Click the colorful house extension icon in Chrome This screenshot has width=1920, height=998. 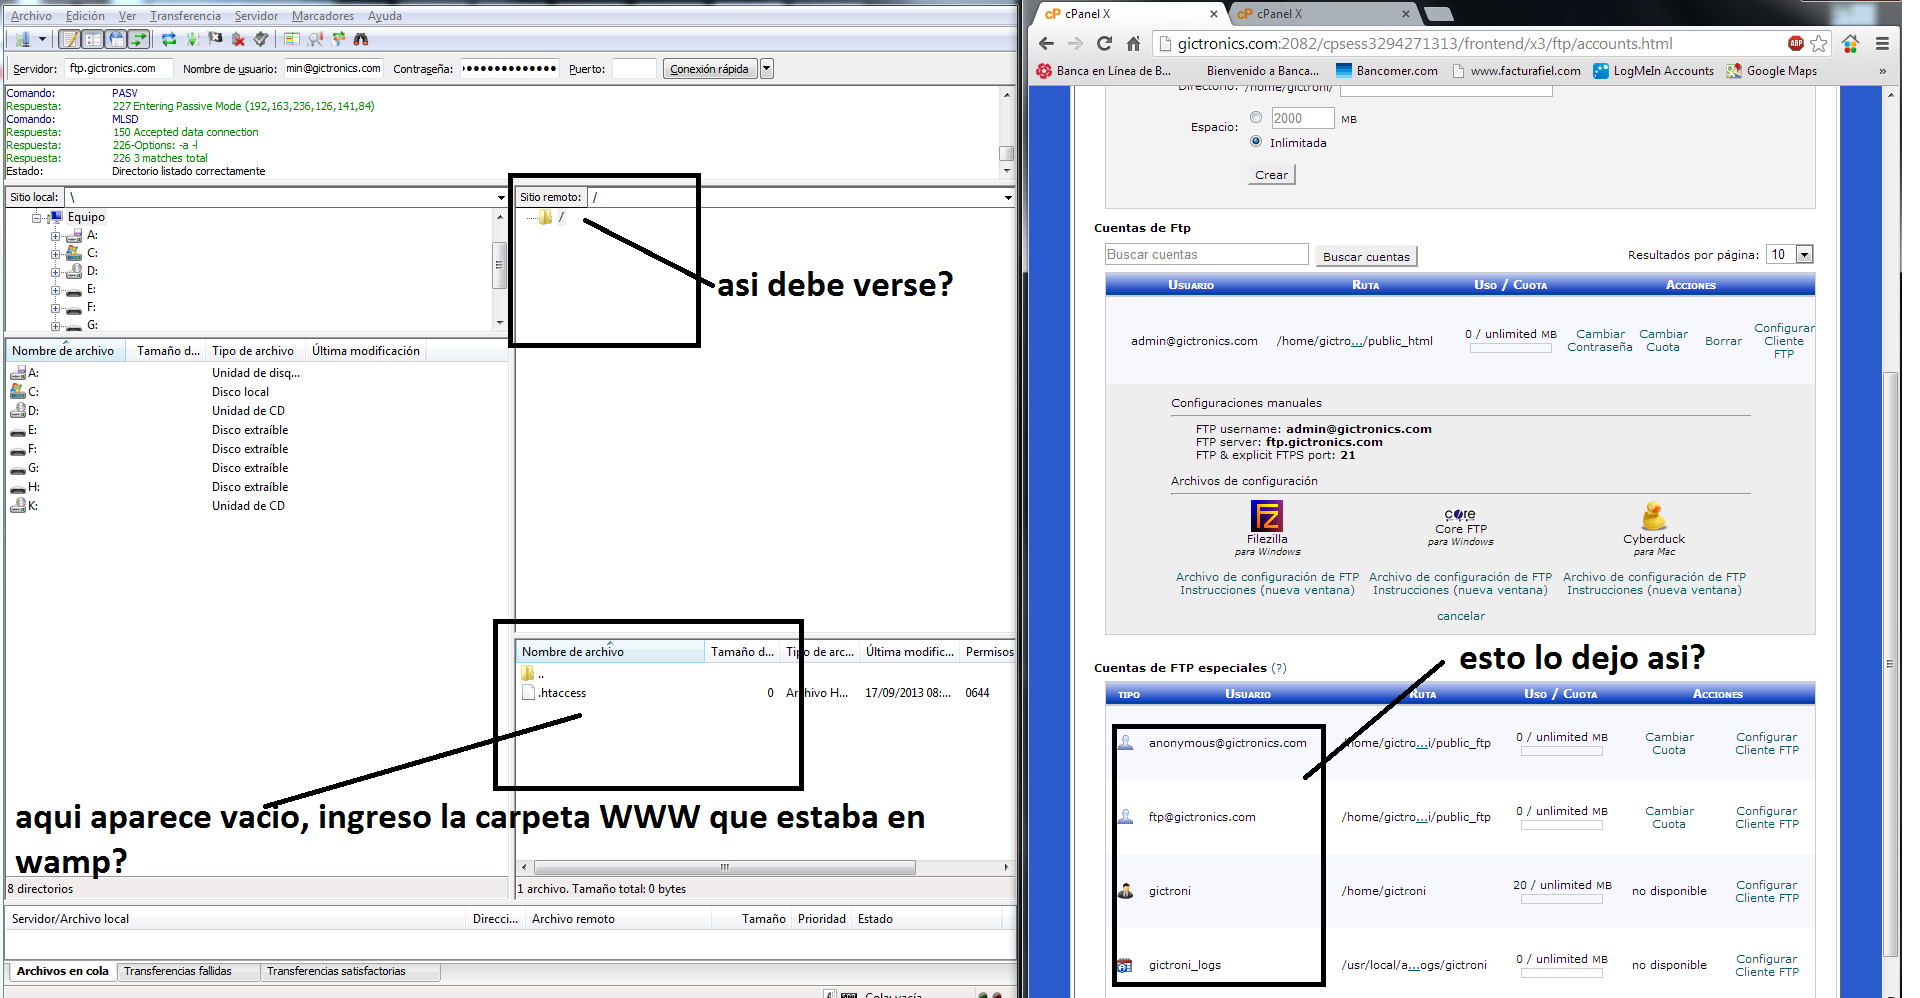point(1850,43)
